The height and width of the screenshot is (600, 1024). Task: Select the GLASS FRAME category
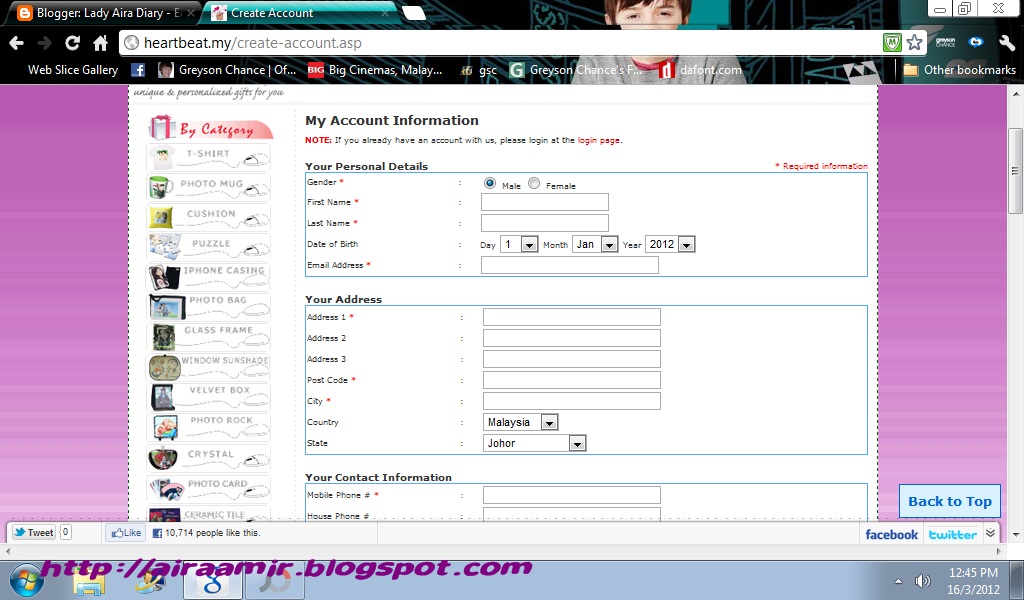point(208,337)
